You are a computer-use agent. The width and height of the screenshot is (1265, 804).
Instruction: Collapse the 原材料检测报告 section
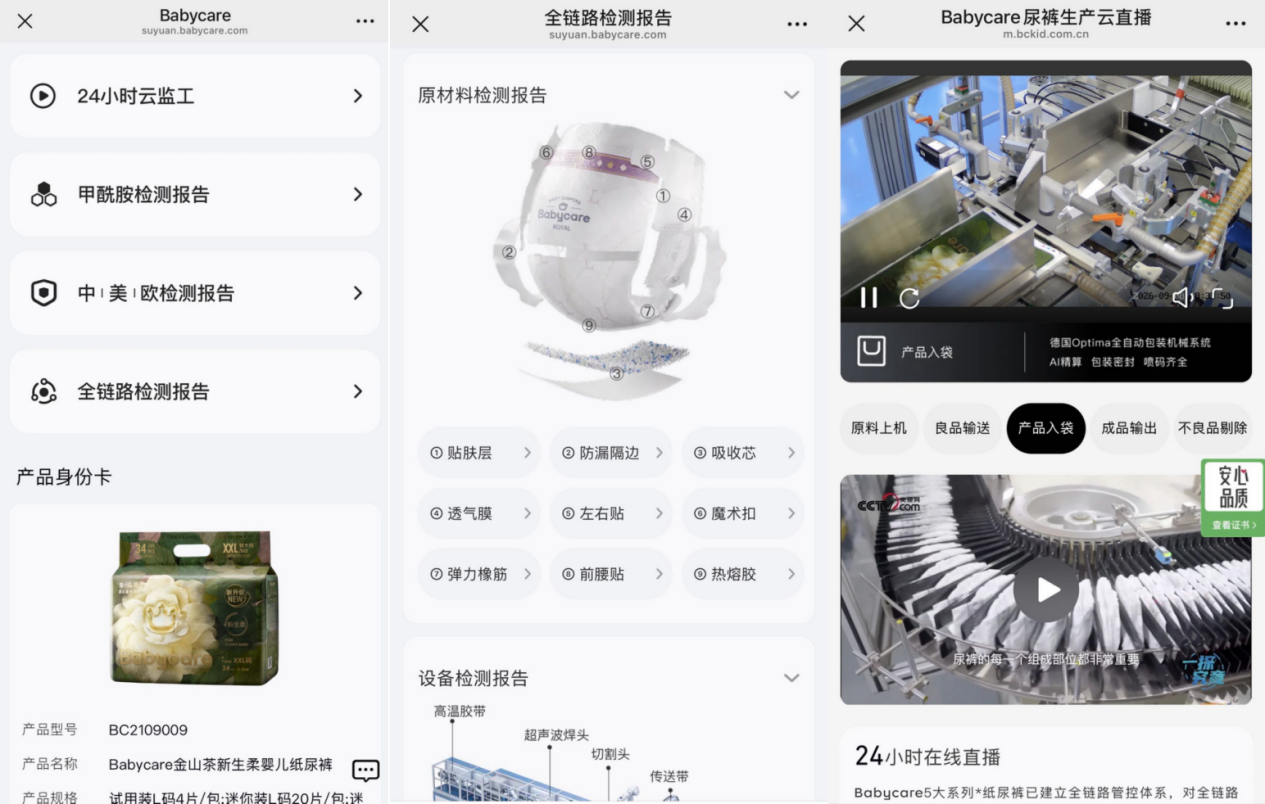[x=791, y=95]
